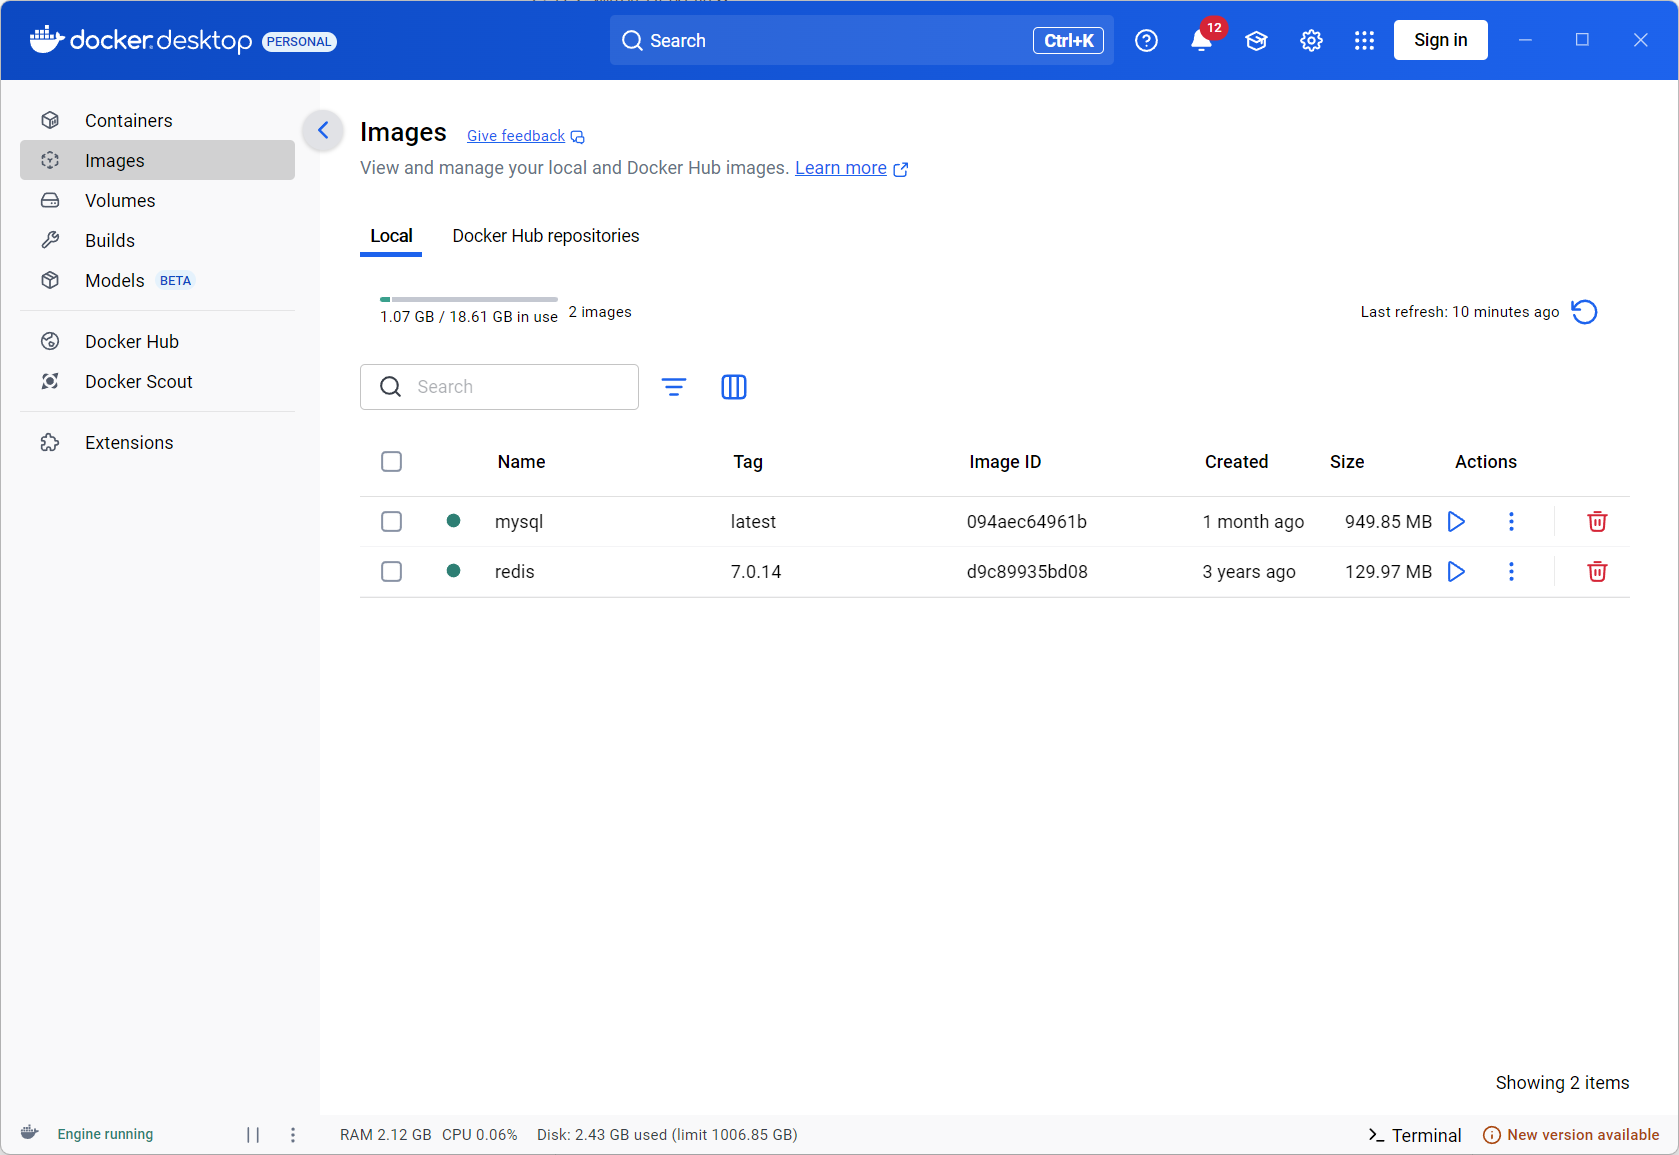Open Learning center graduation cap icon
Image resolution: width=1679 pixels, height=1155 pixels.
tap(1256, 41)
